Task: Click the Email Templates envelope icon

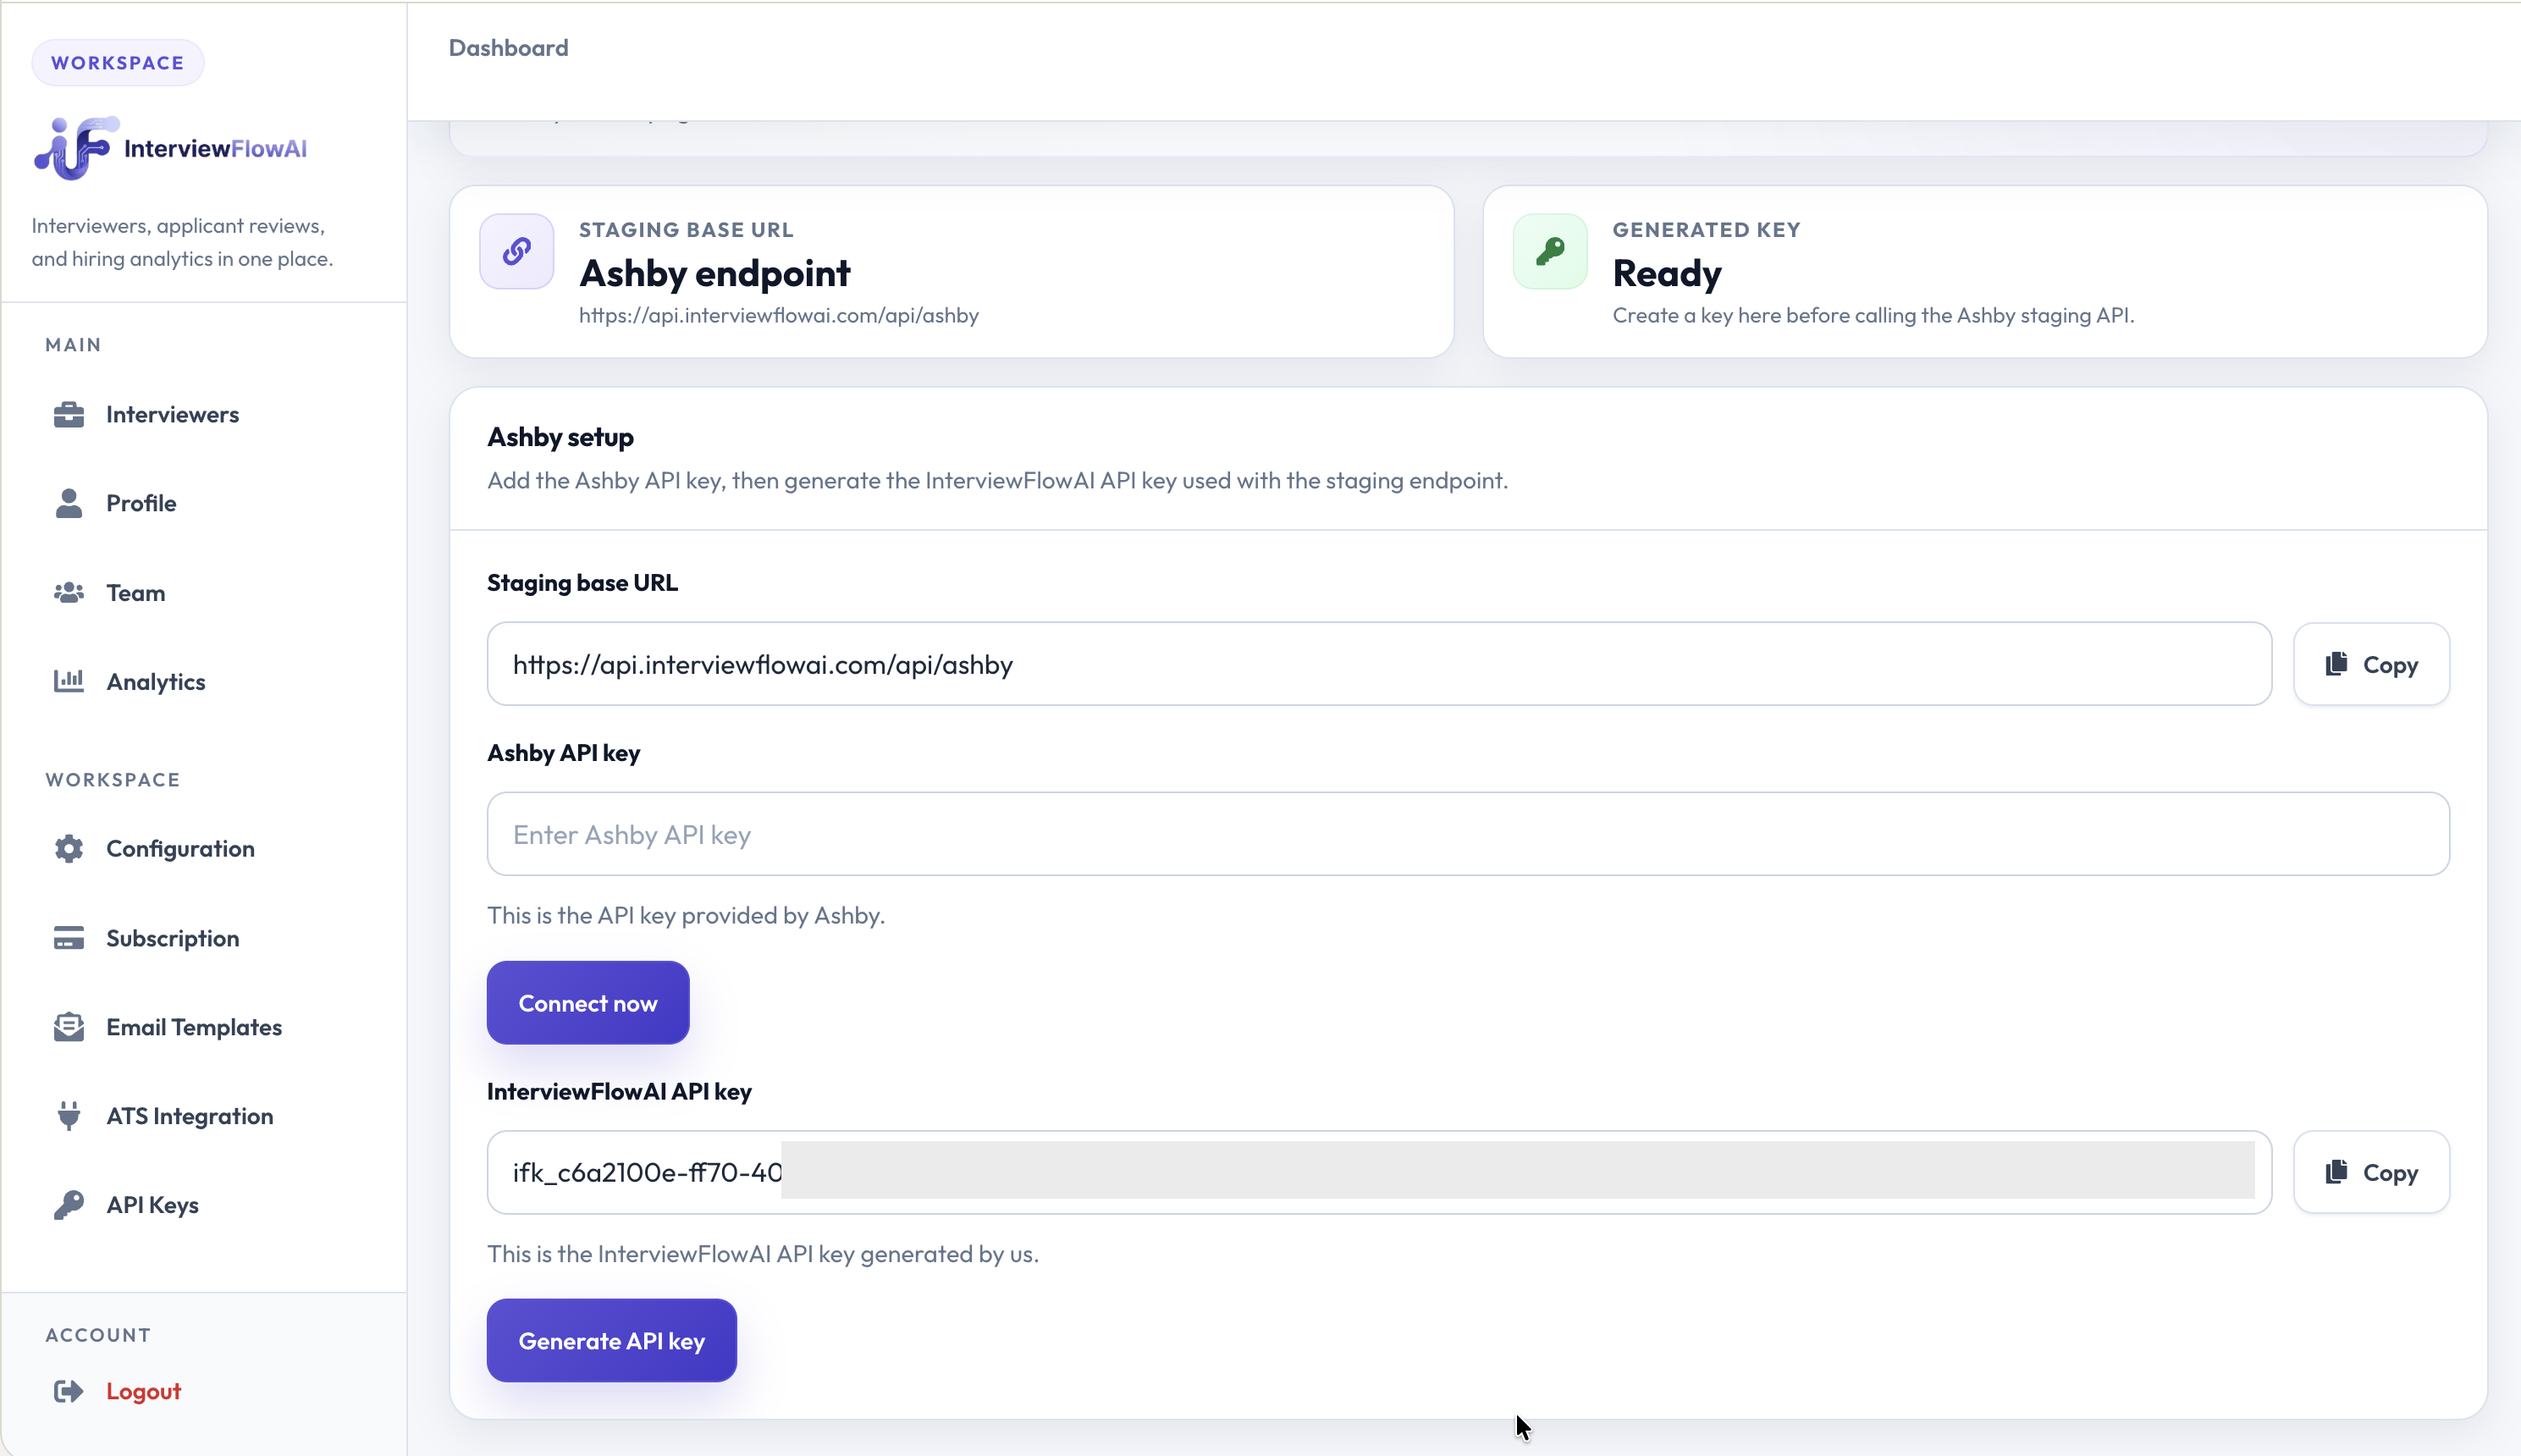Action: (x=68, y=1027)
